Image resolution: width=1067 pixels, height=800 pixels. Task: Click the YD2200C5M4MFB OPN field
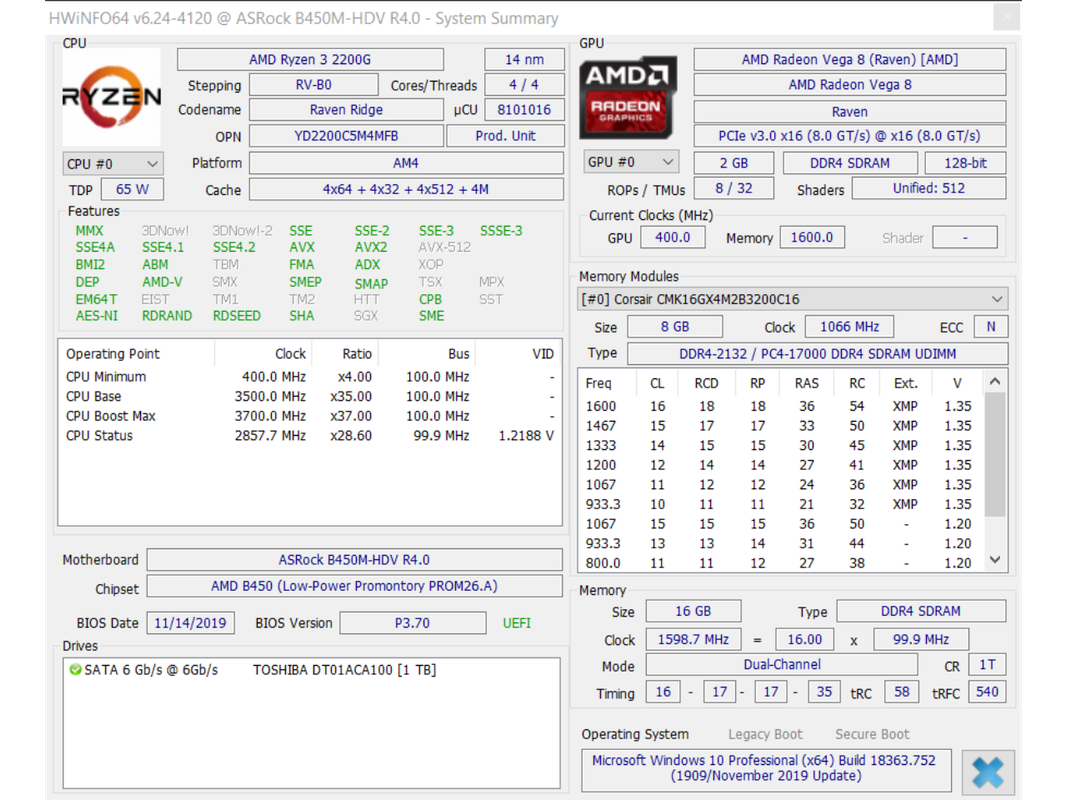tap(346, 136)
